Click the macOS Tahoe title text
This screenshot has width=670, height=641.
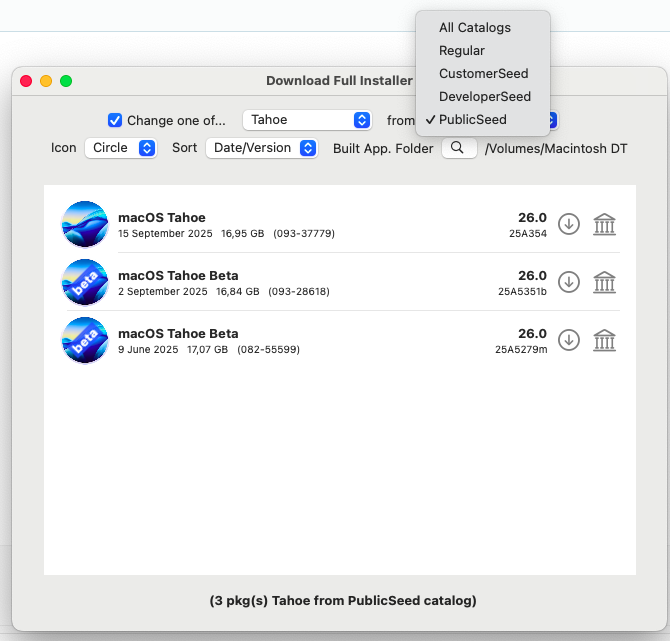tap(162, 218)
